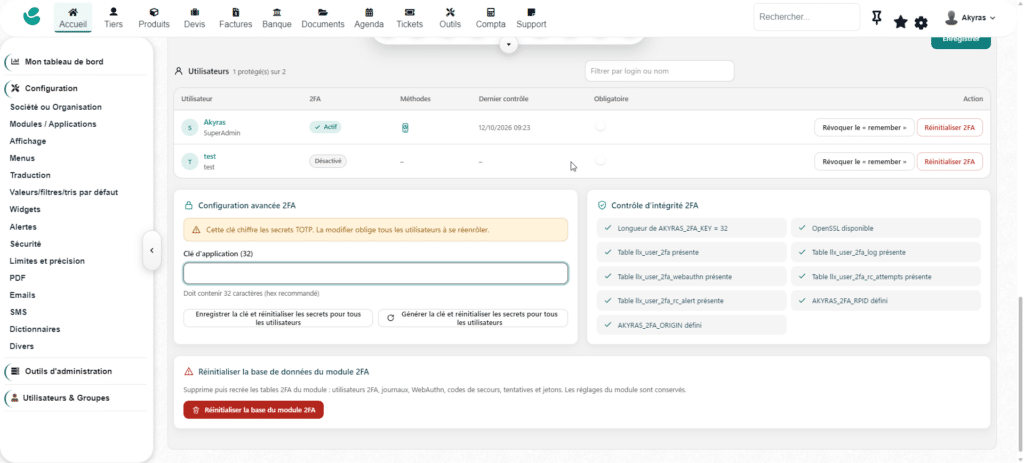Toggle Obligatoire switch for test user
This screenshot has height=463, width=1024.
[600, 161]
